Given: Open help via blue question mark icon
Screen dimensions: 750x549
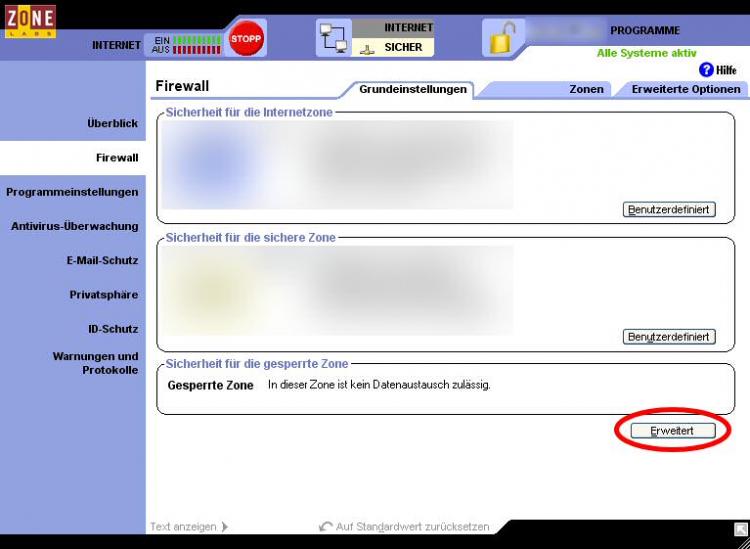Looking at the screenshot, I should (706, 70).
